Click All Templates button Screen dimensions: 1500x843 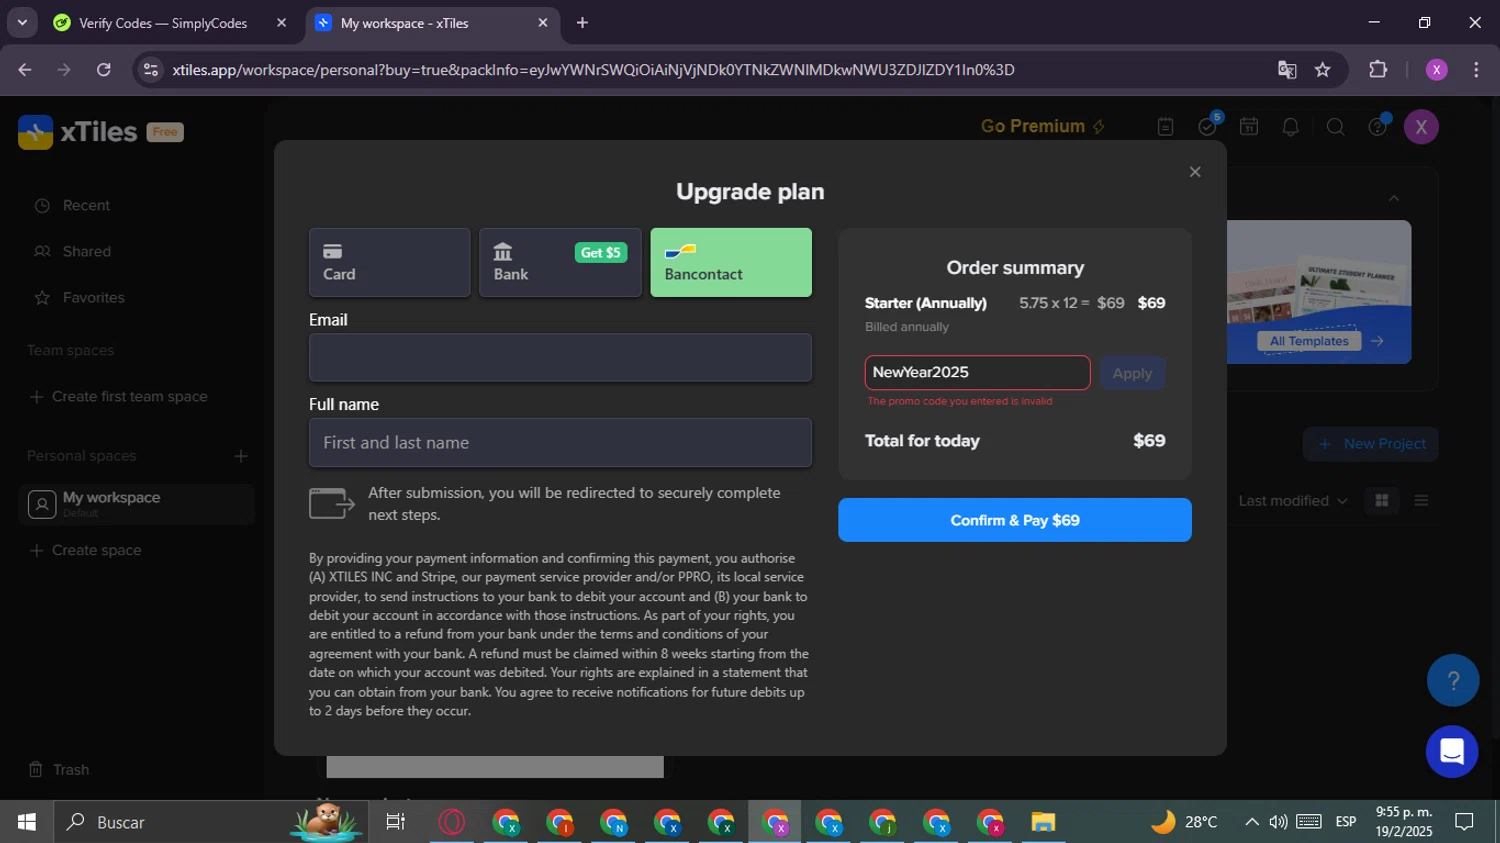click(x=1308, y=341)
